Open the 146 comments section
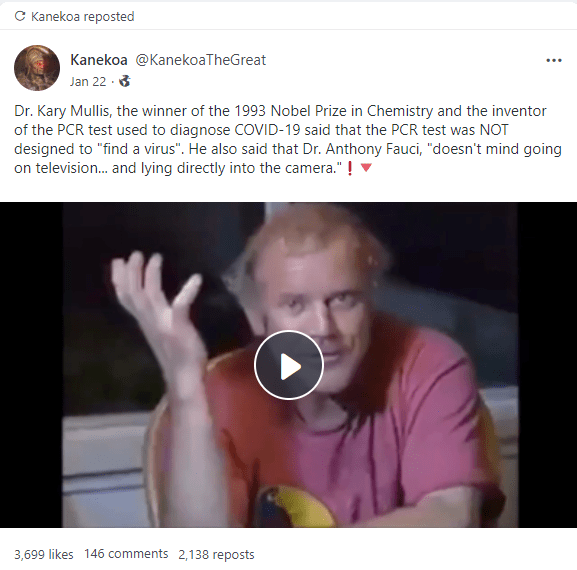This screenshot has width=577, height=570. pos(126,554)
